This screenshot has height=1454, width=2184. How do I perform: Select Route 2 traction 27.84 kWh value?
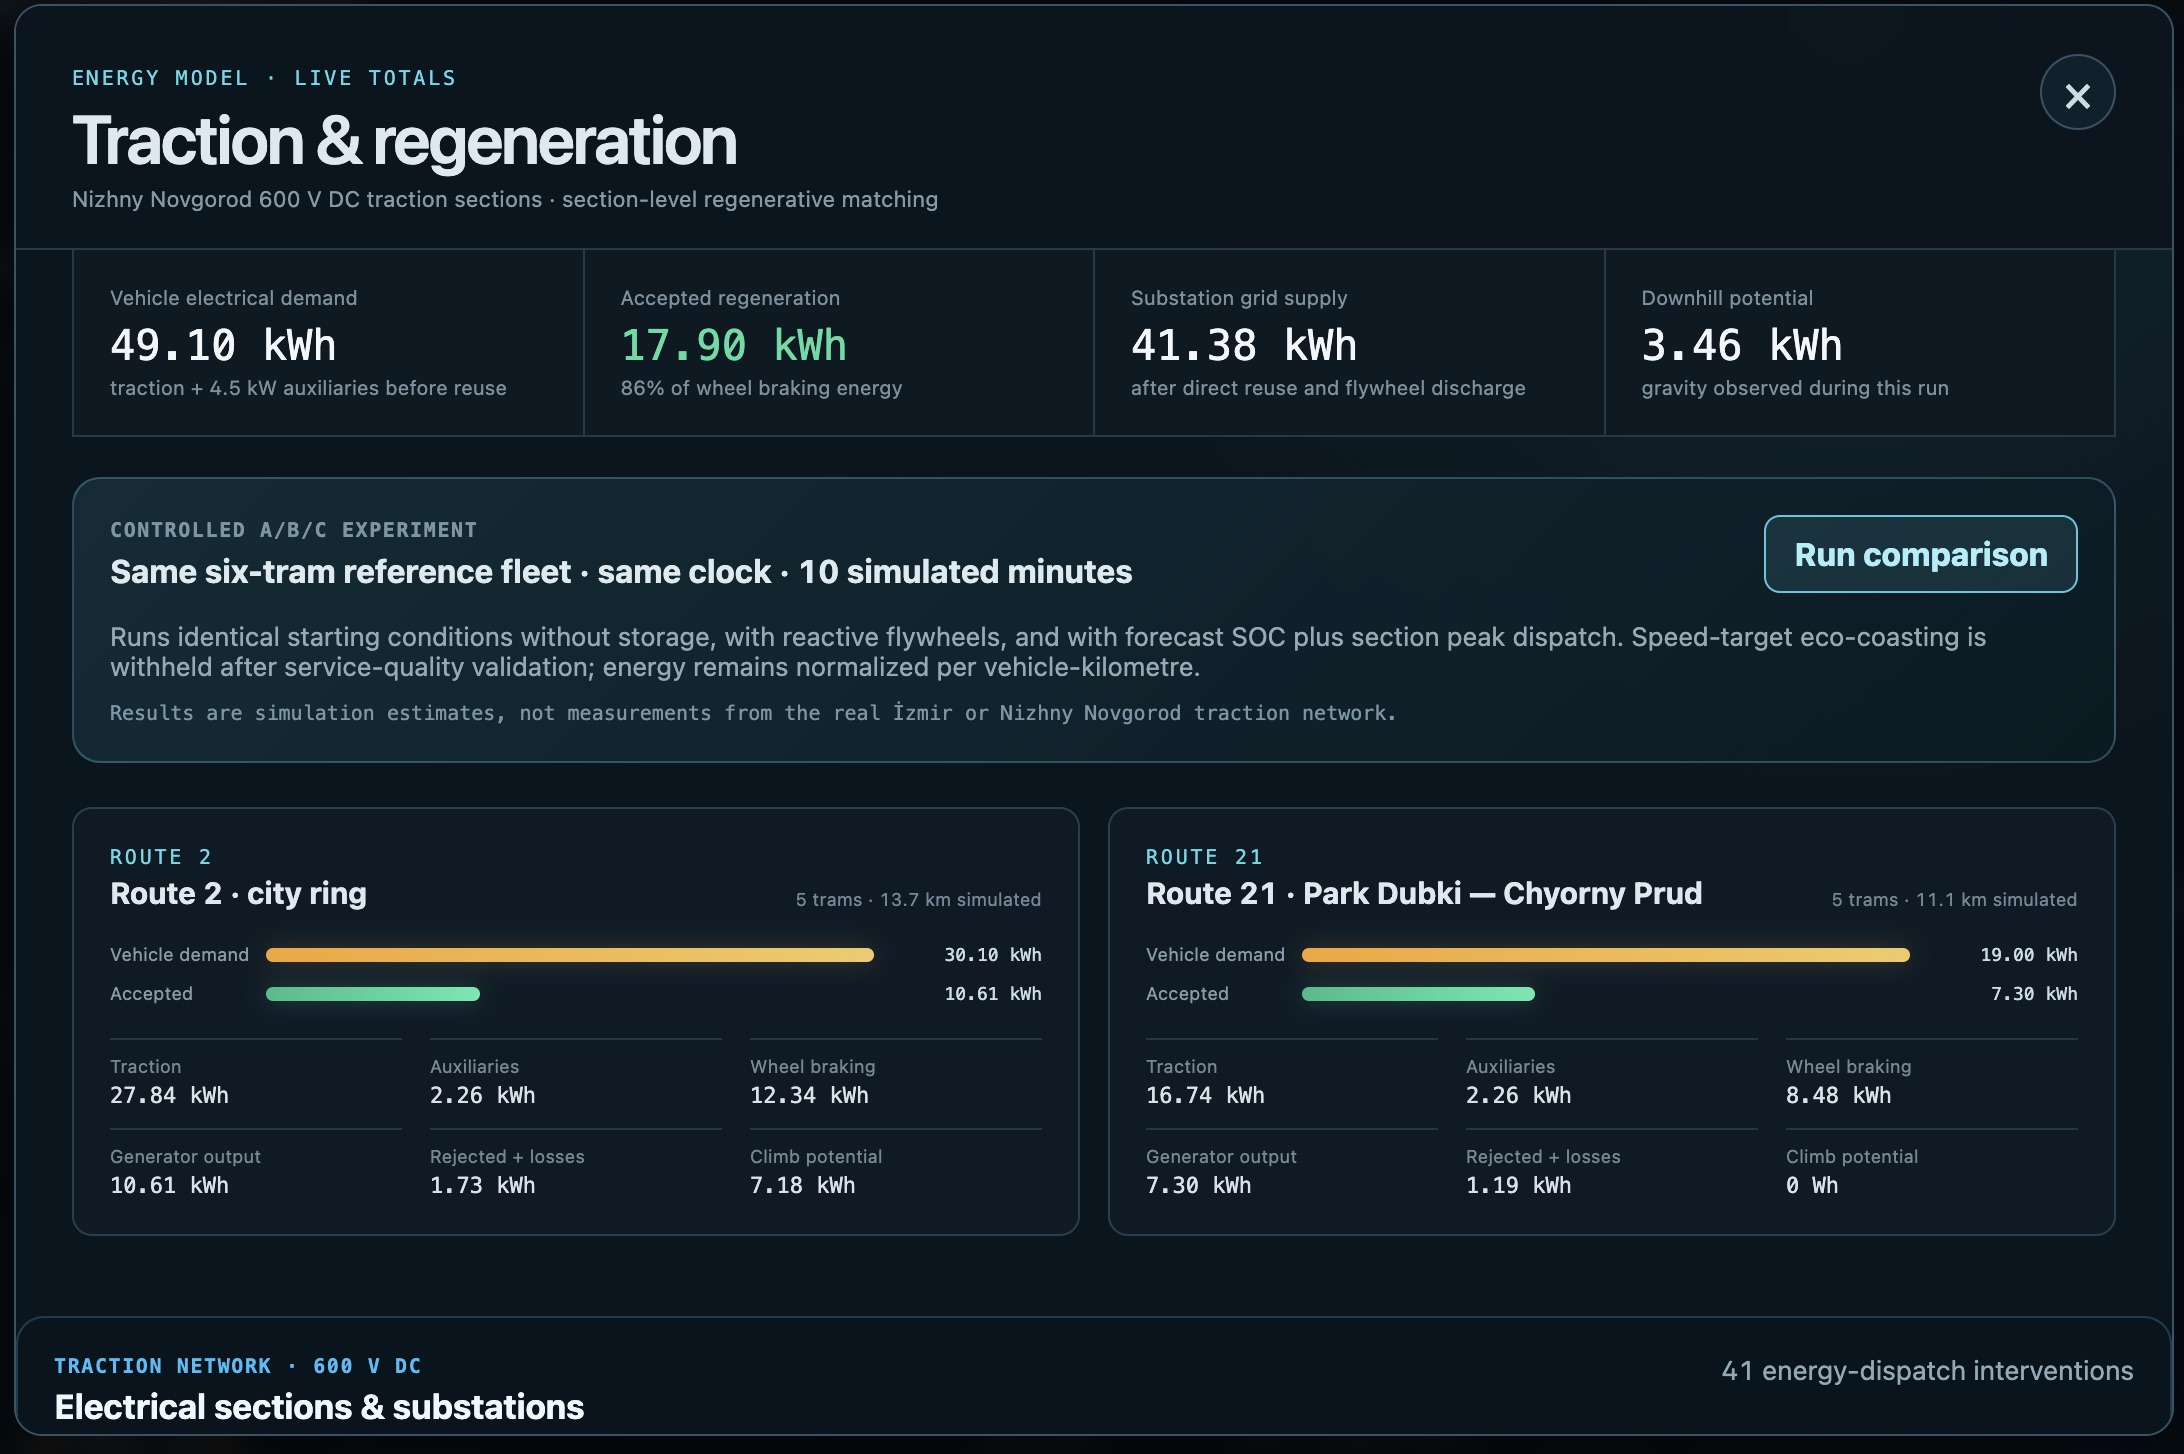pyautogui.click(x=169, y=1095)
